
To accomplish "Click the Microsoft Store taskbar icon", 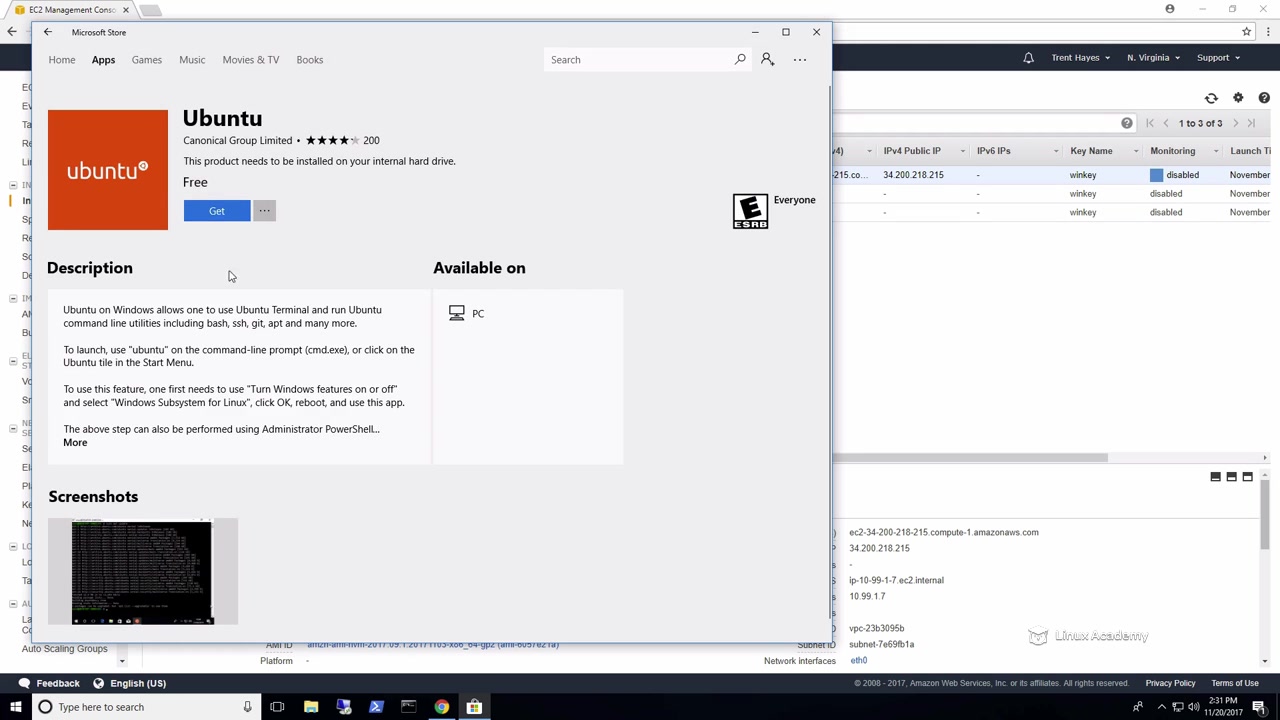I will click(x=474, y=707).
